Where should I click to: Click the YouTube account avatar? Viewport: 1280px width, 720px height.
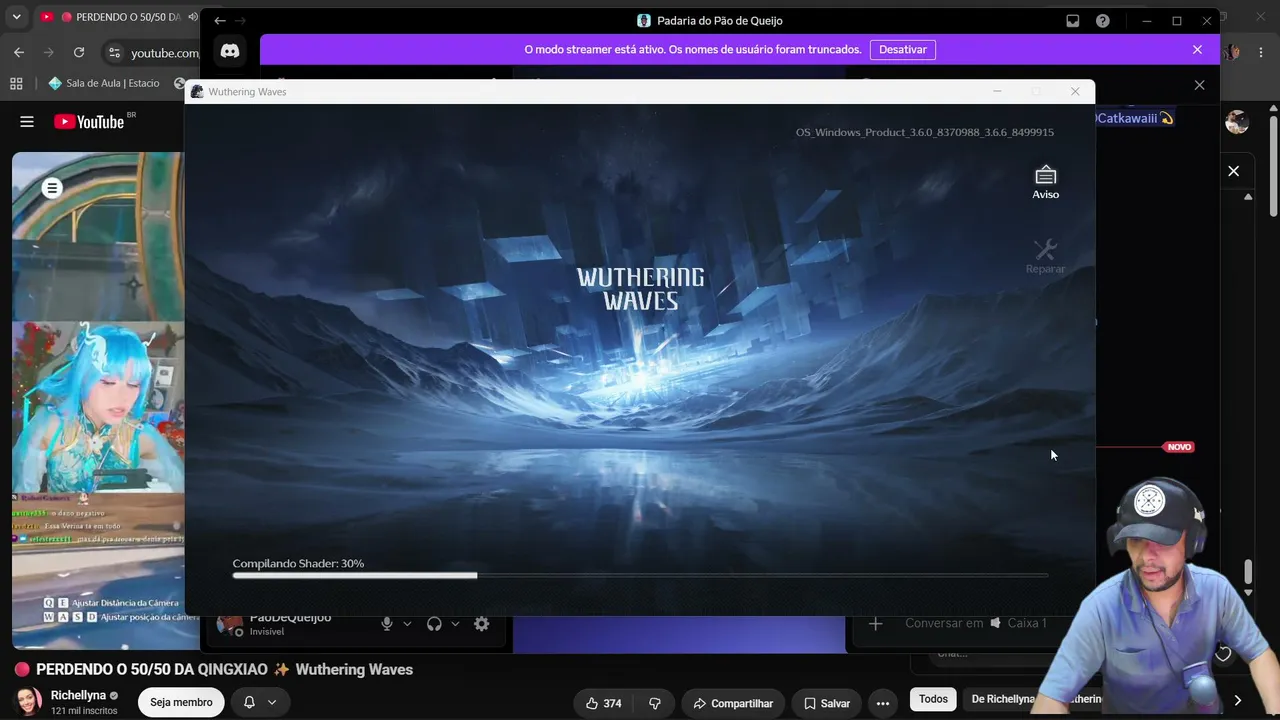[x=1237, y=122]
